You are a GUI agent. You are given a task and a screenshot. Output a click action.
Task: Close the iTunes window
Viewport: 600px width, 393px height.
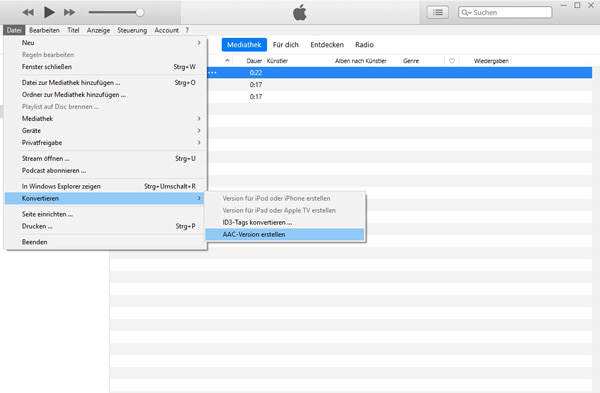point(591,5)
